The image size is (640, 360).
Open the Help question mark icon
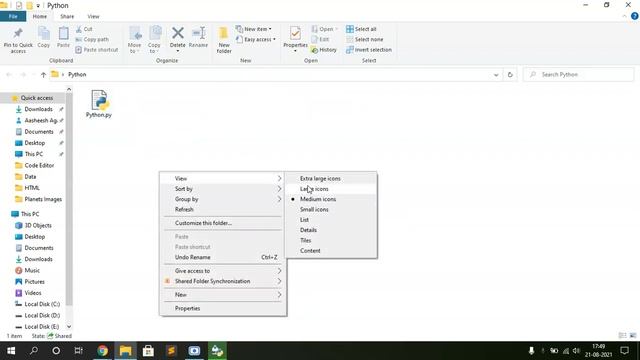point(634,16)
